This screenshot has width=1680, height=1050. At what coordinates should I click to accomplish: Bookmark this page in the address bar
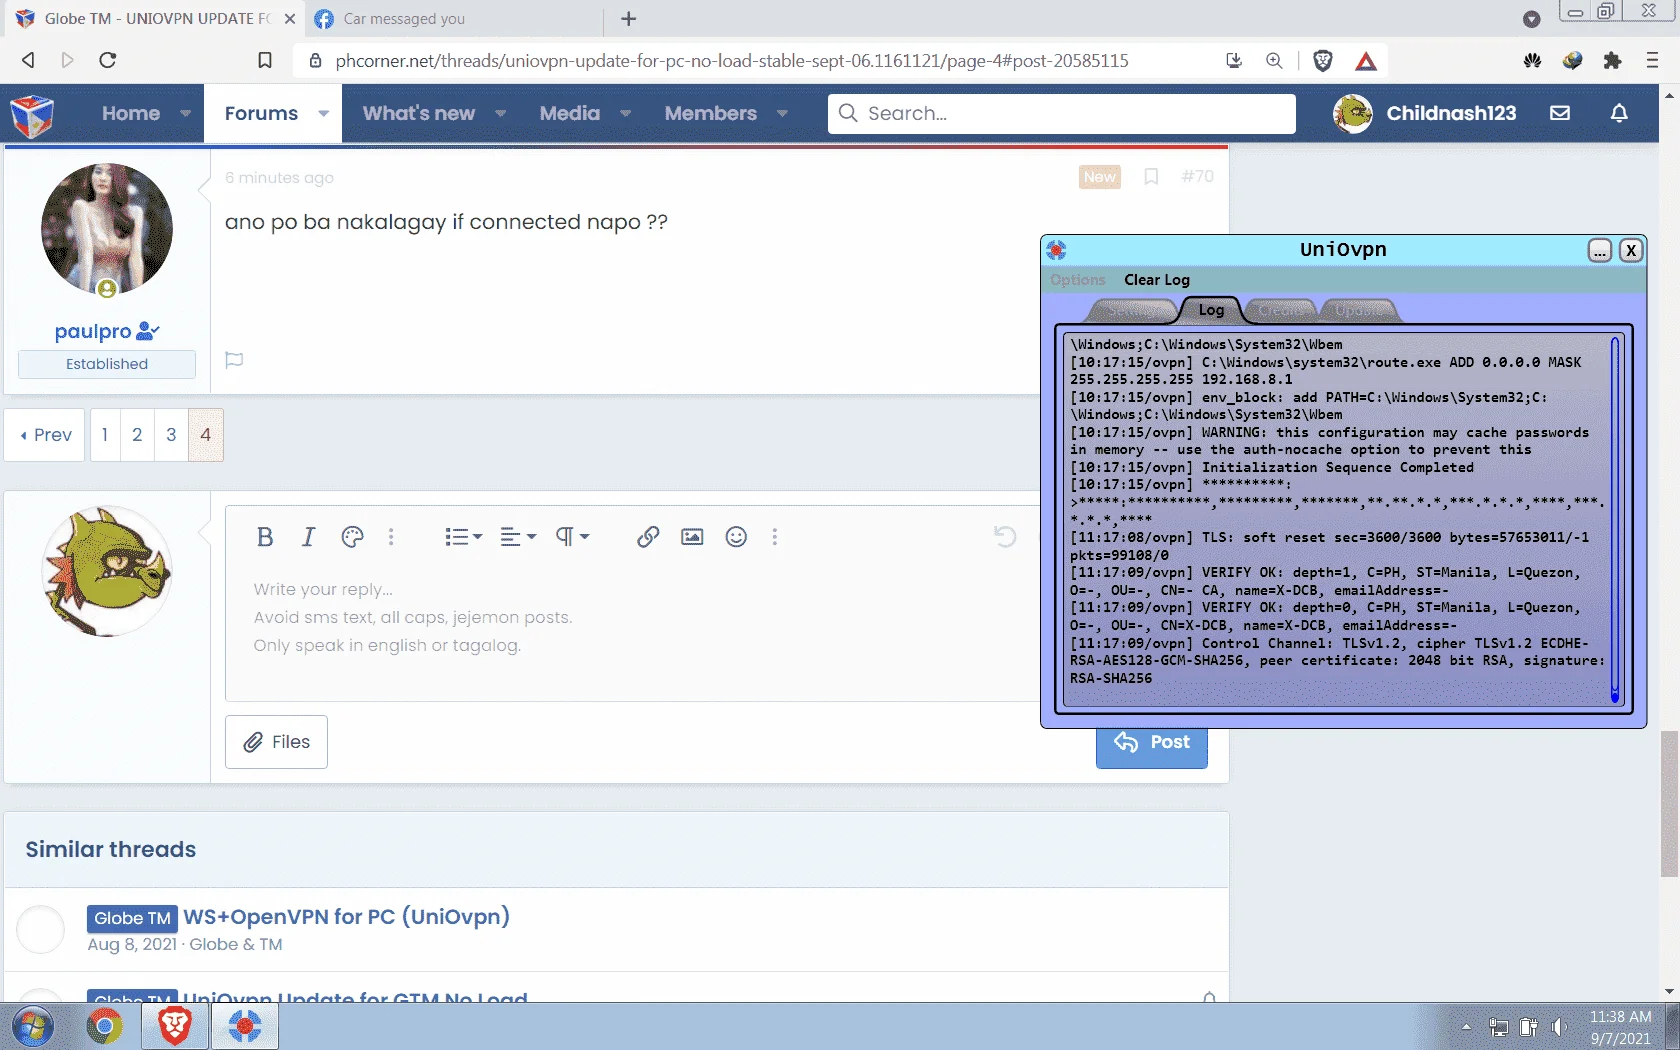point(265,60)
